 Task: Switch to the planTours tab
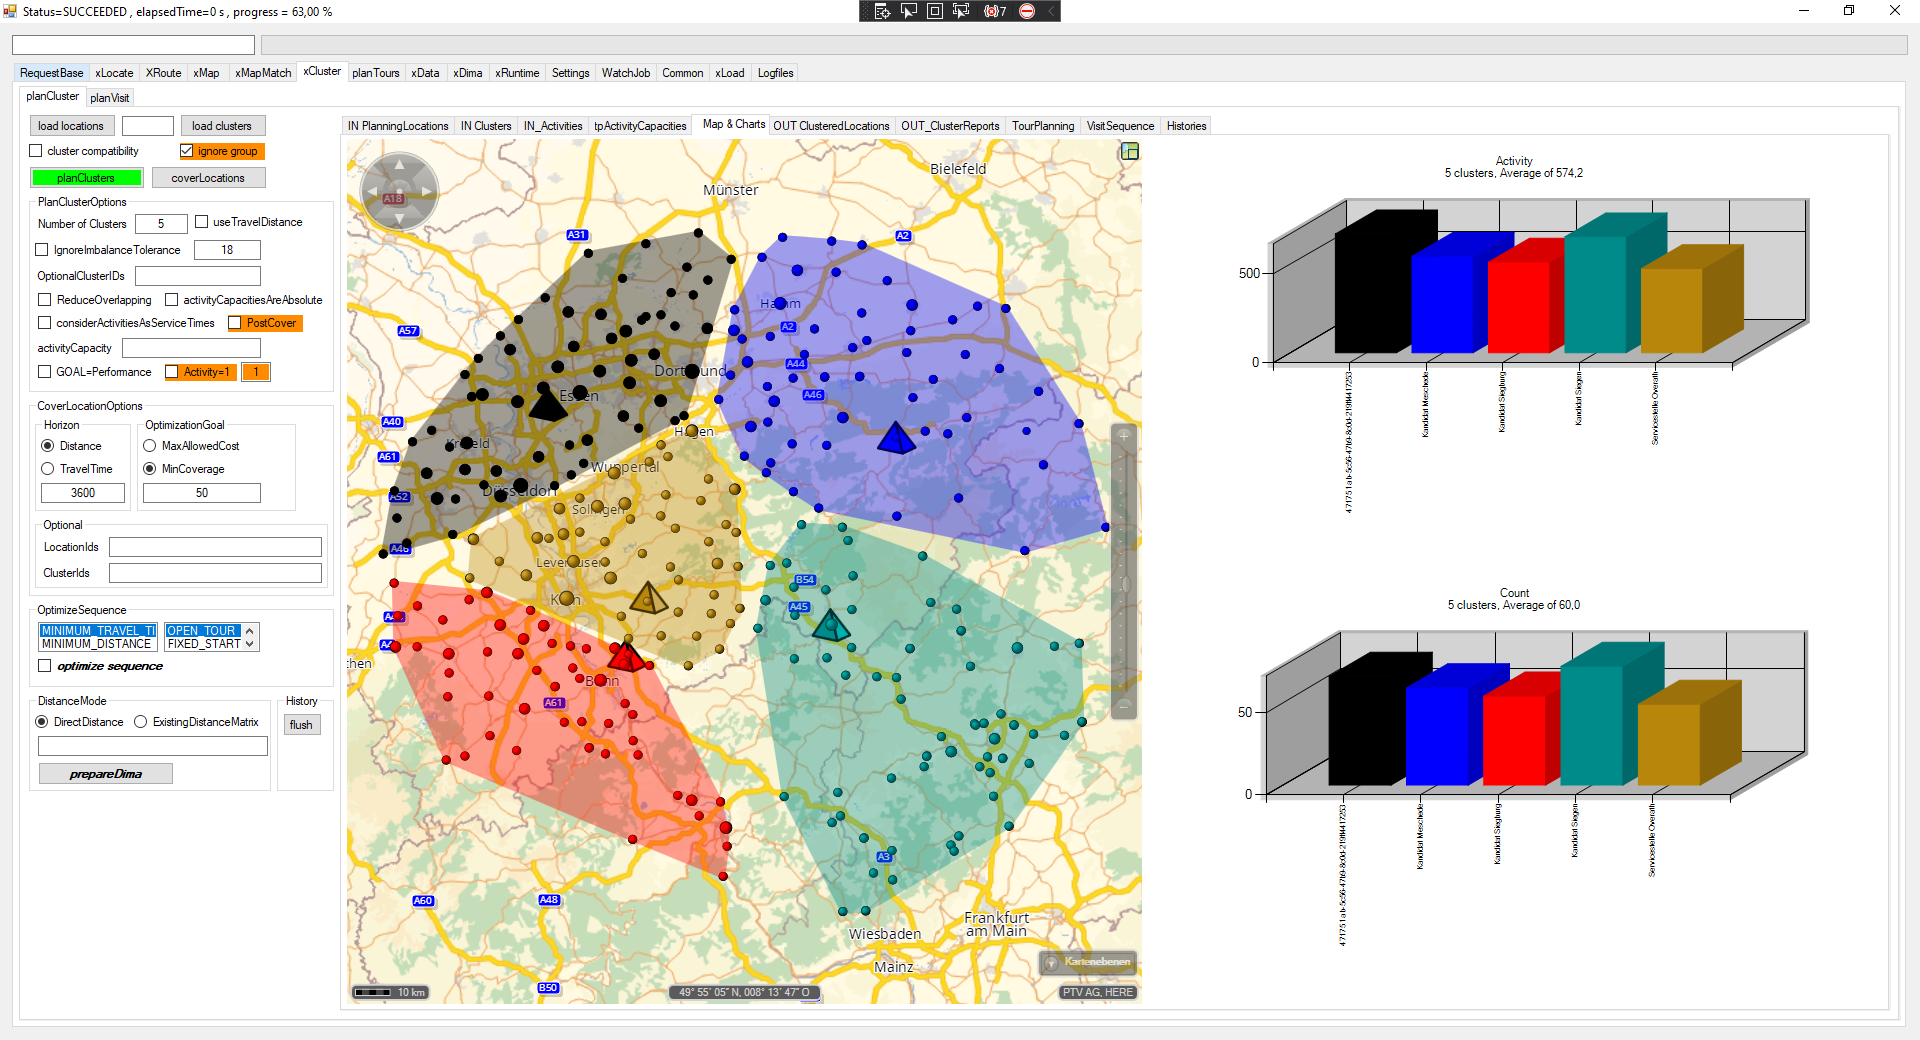(375, 73)
